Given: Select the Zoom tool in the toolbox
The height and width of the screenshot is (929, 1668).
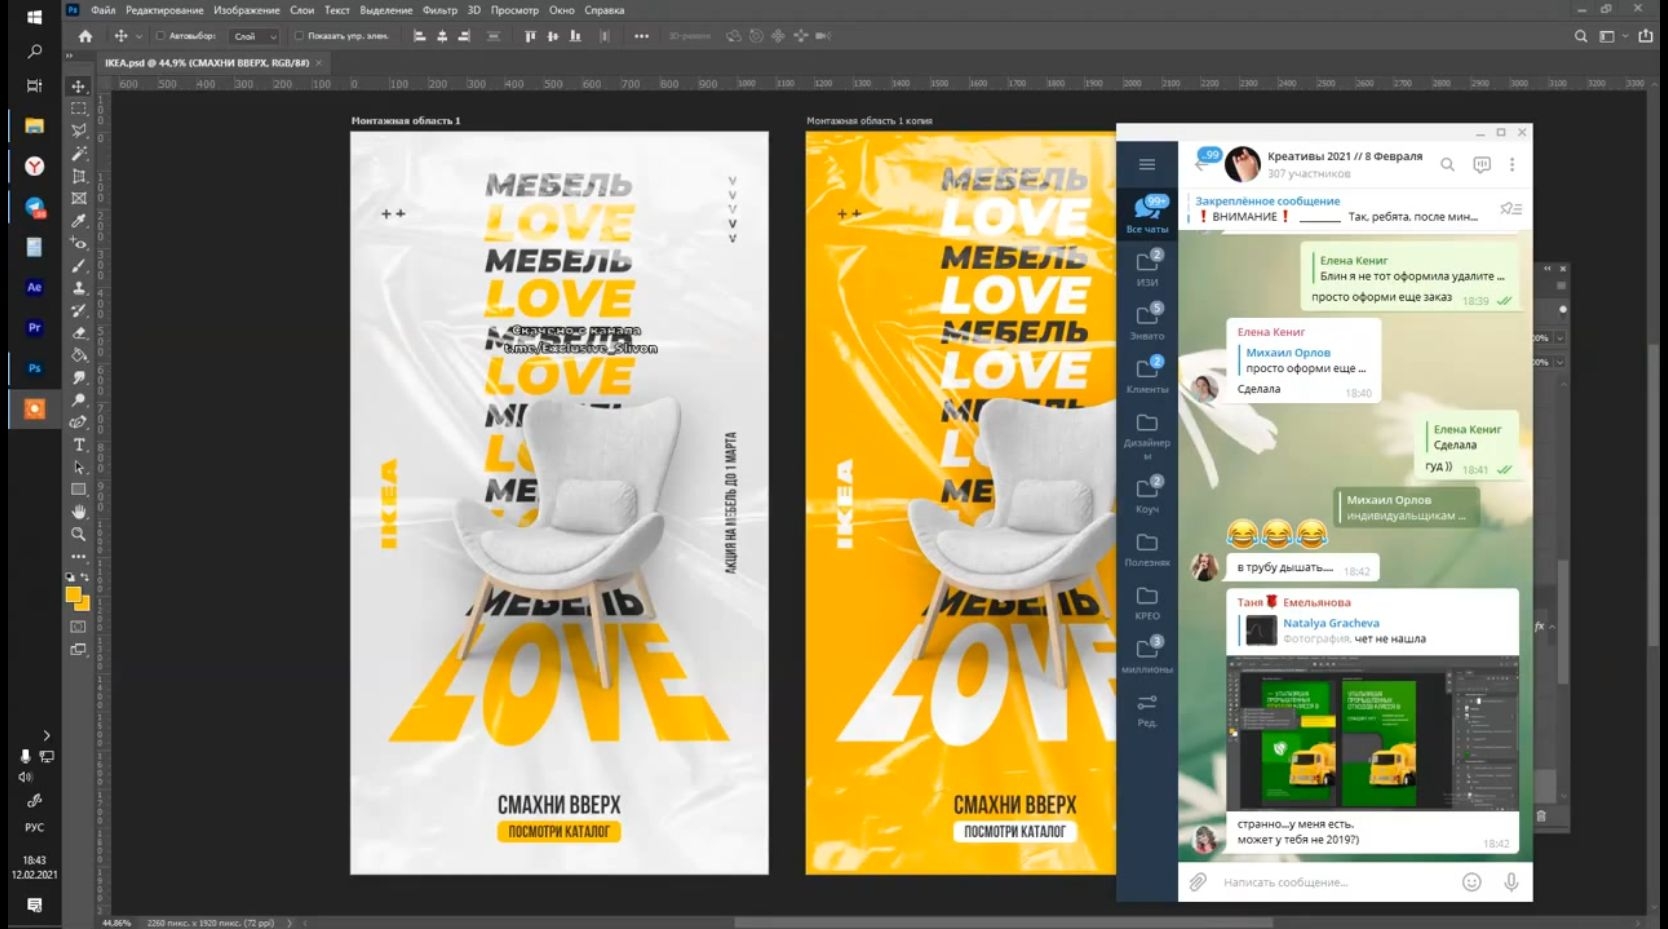Looking at the screenshot, I should [79, 535].
